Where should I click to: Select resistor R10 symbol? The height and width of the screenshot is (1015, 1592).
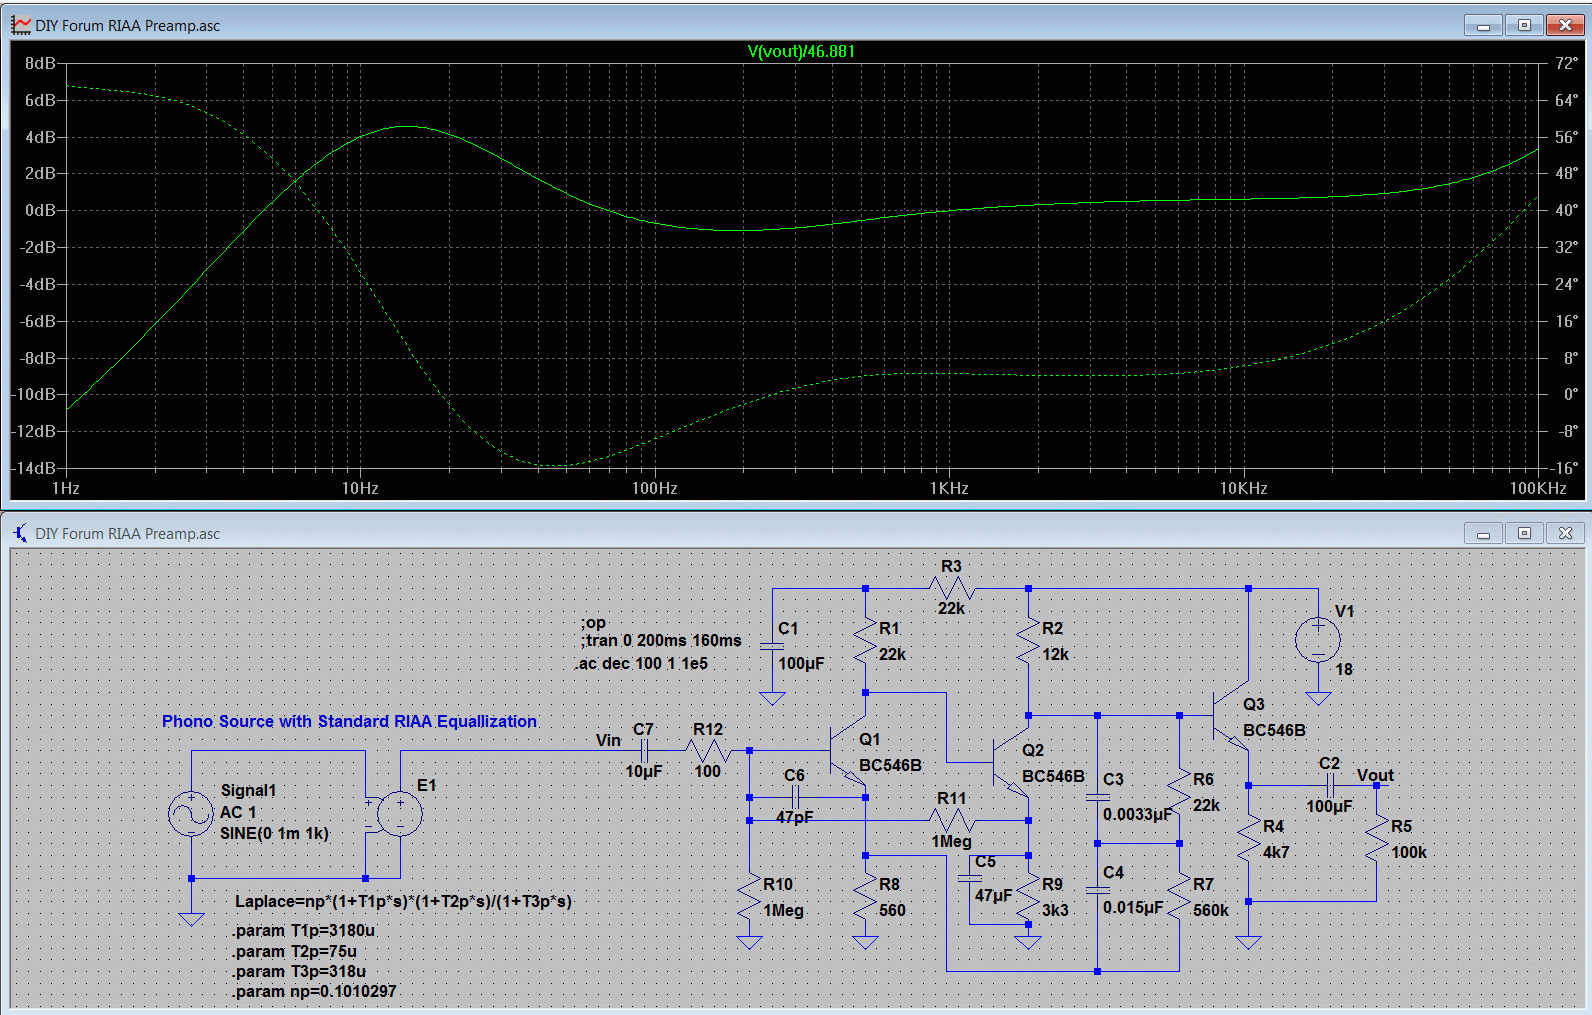(749, 896)
